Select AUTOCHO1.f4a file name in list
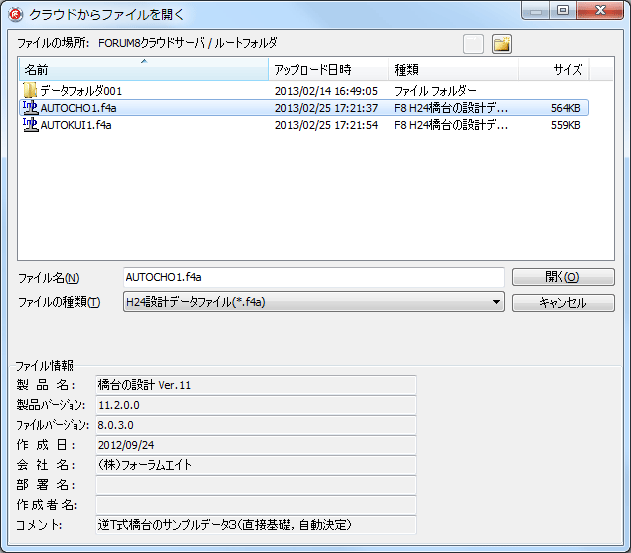 (78, 108)
